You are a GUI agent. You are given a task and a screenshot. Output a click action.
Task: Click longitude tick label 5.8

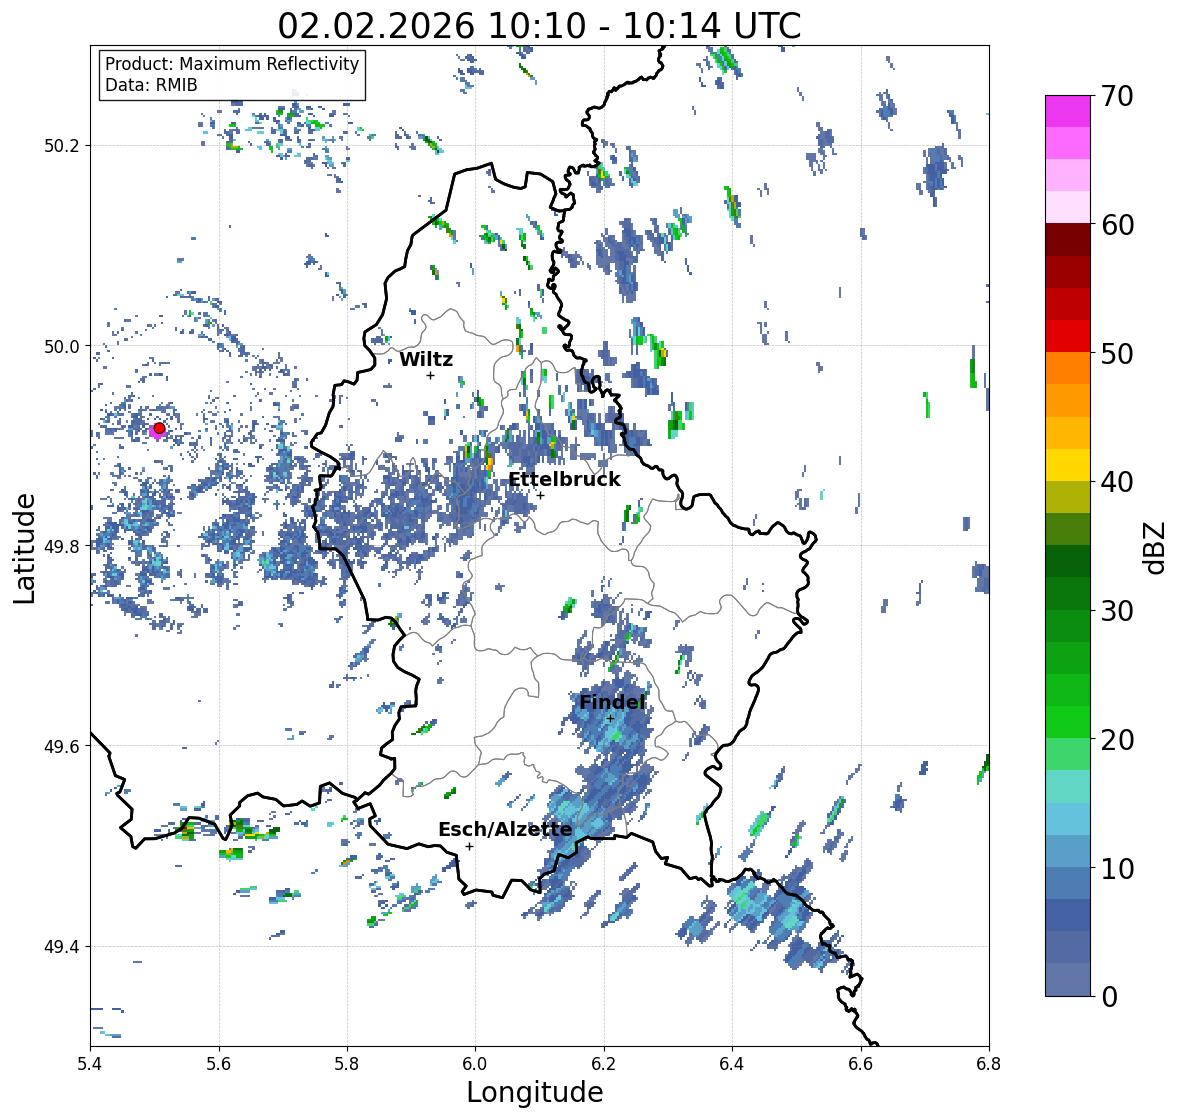click(x=347, y=1063)
